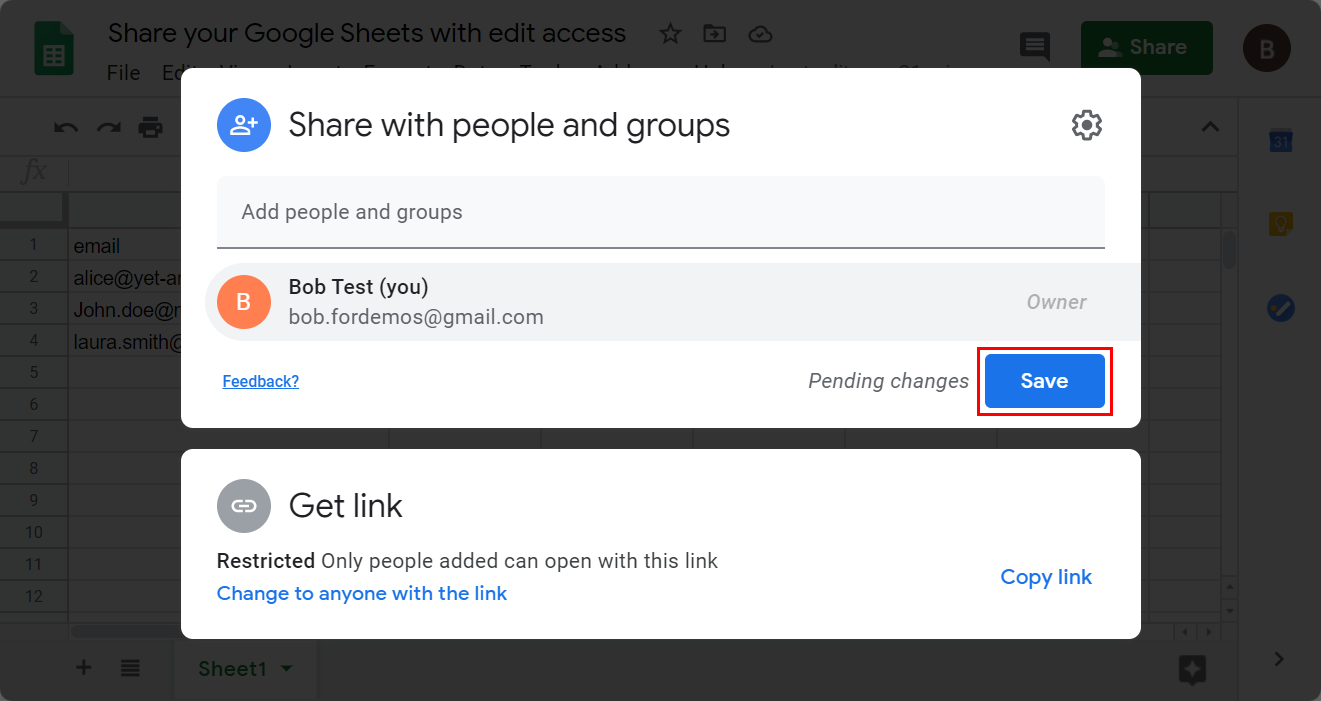1321x701 pixels.
Task: Click Copy link
Action: (1046, 577)
